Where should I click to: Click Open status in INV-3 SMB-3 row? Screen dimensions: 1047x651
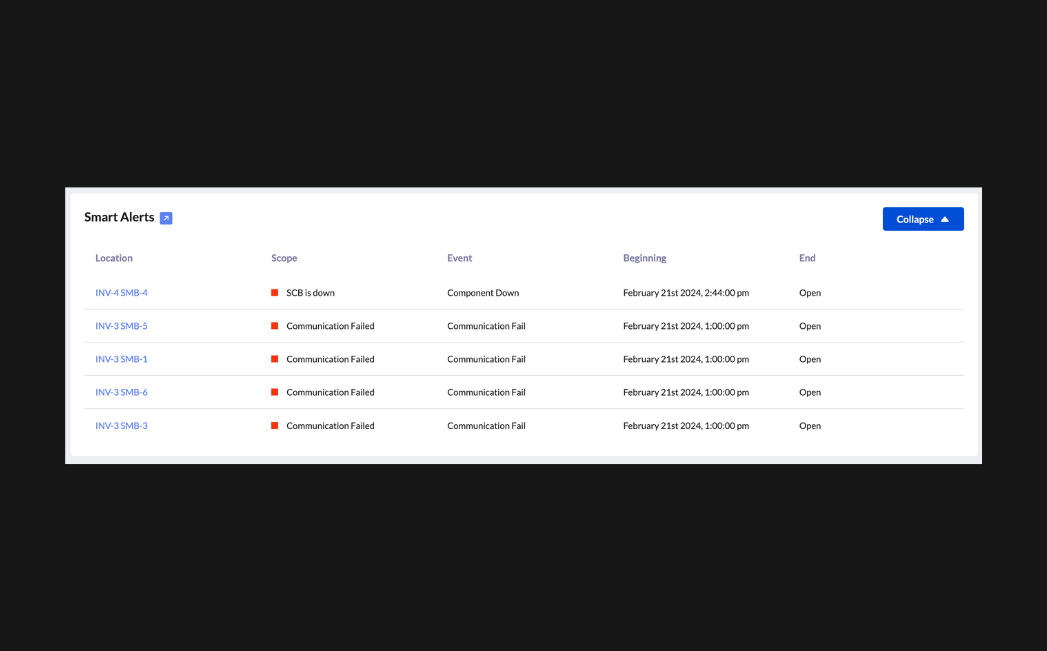pyautogui.click(x=810, y=426)
